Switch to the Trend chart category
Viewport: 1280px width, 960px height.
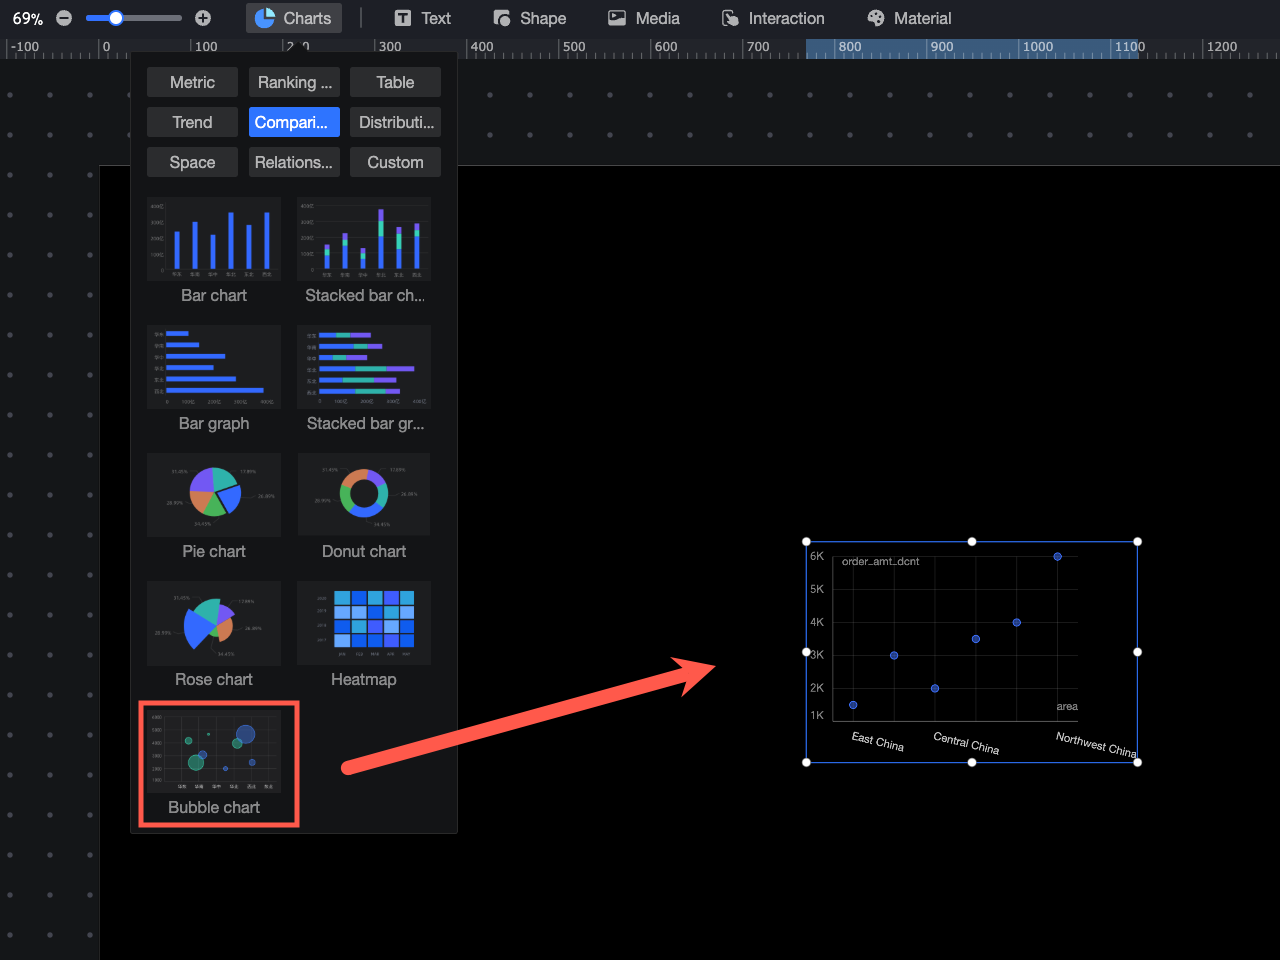pos(192,122)
